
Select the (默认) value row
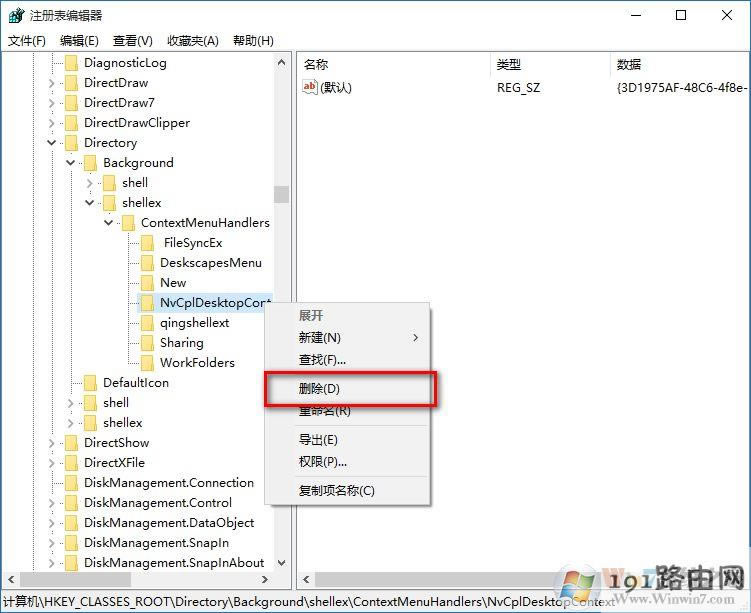(523, 88)
